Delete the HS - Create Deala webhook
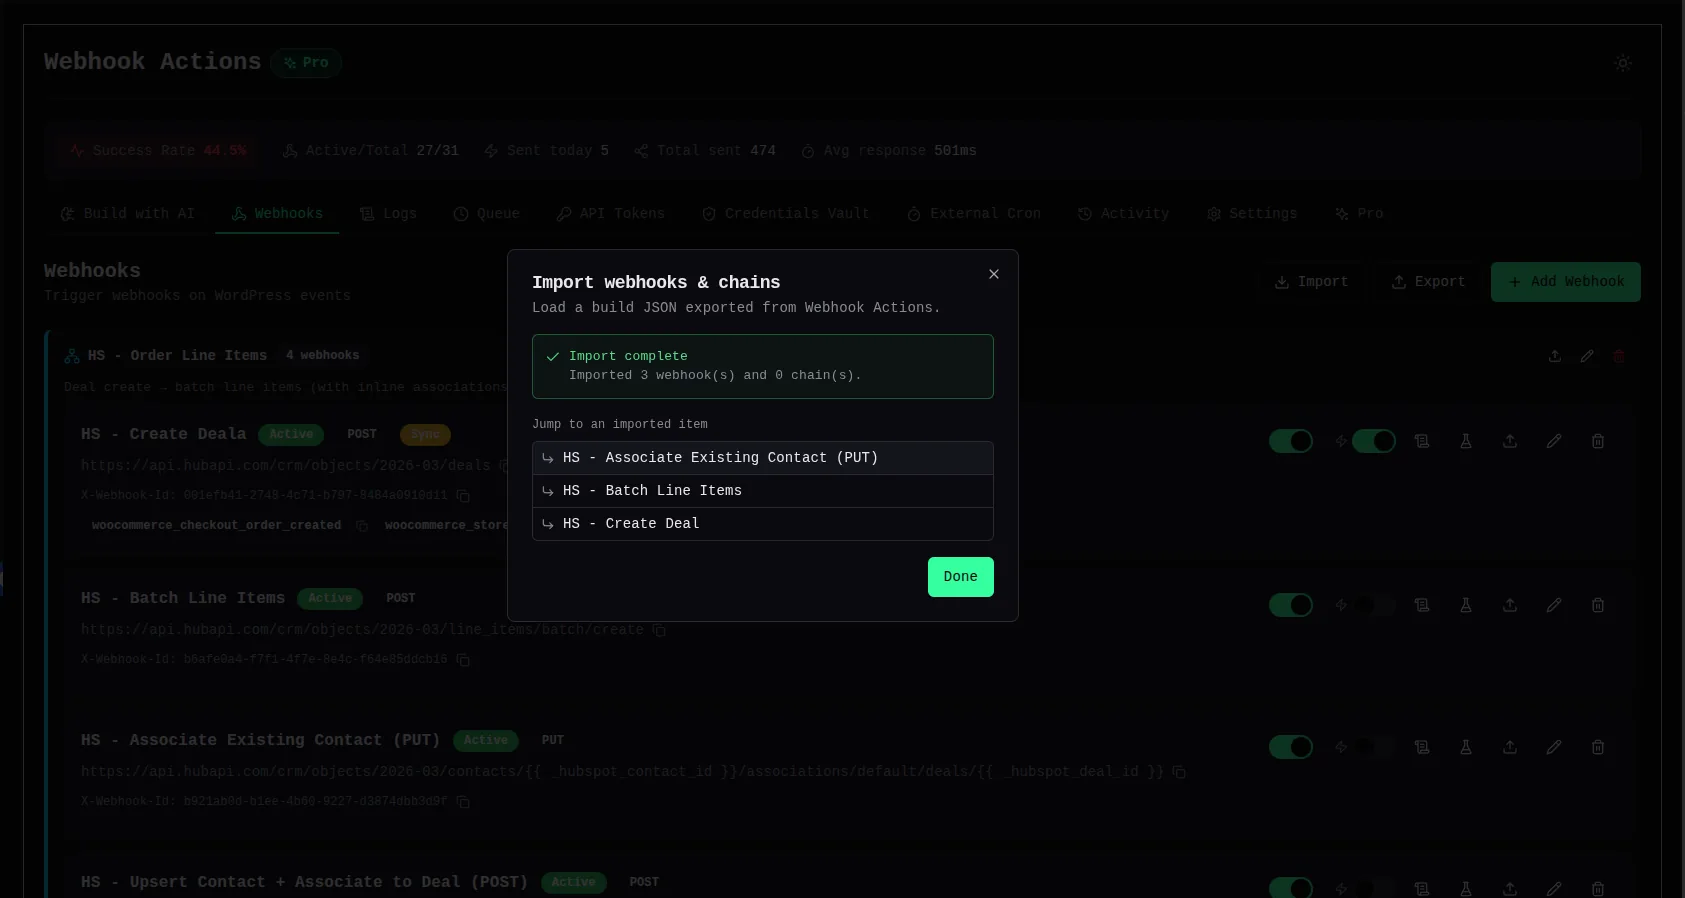The height and width of the screenshot is (898, 1685). point(1598,441)
